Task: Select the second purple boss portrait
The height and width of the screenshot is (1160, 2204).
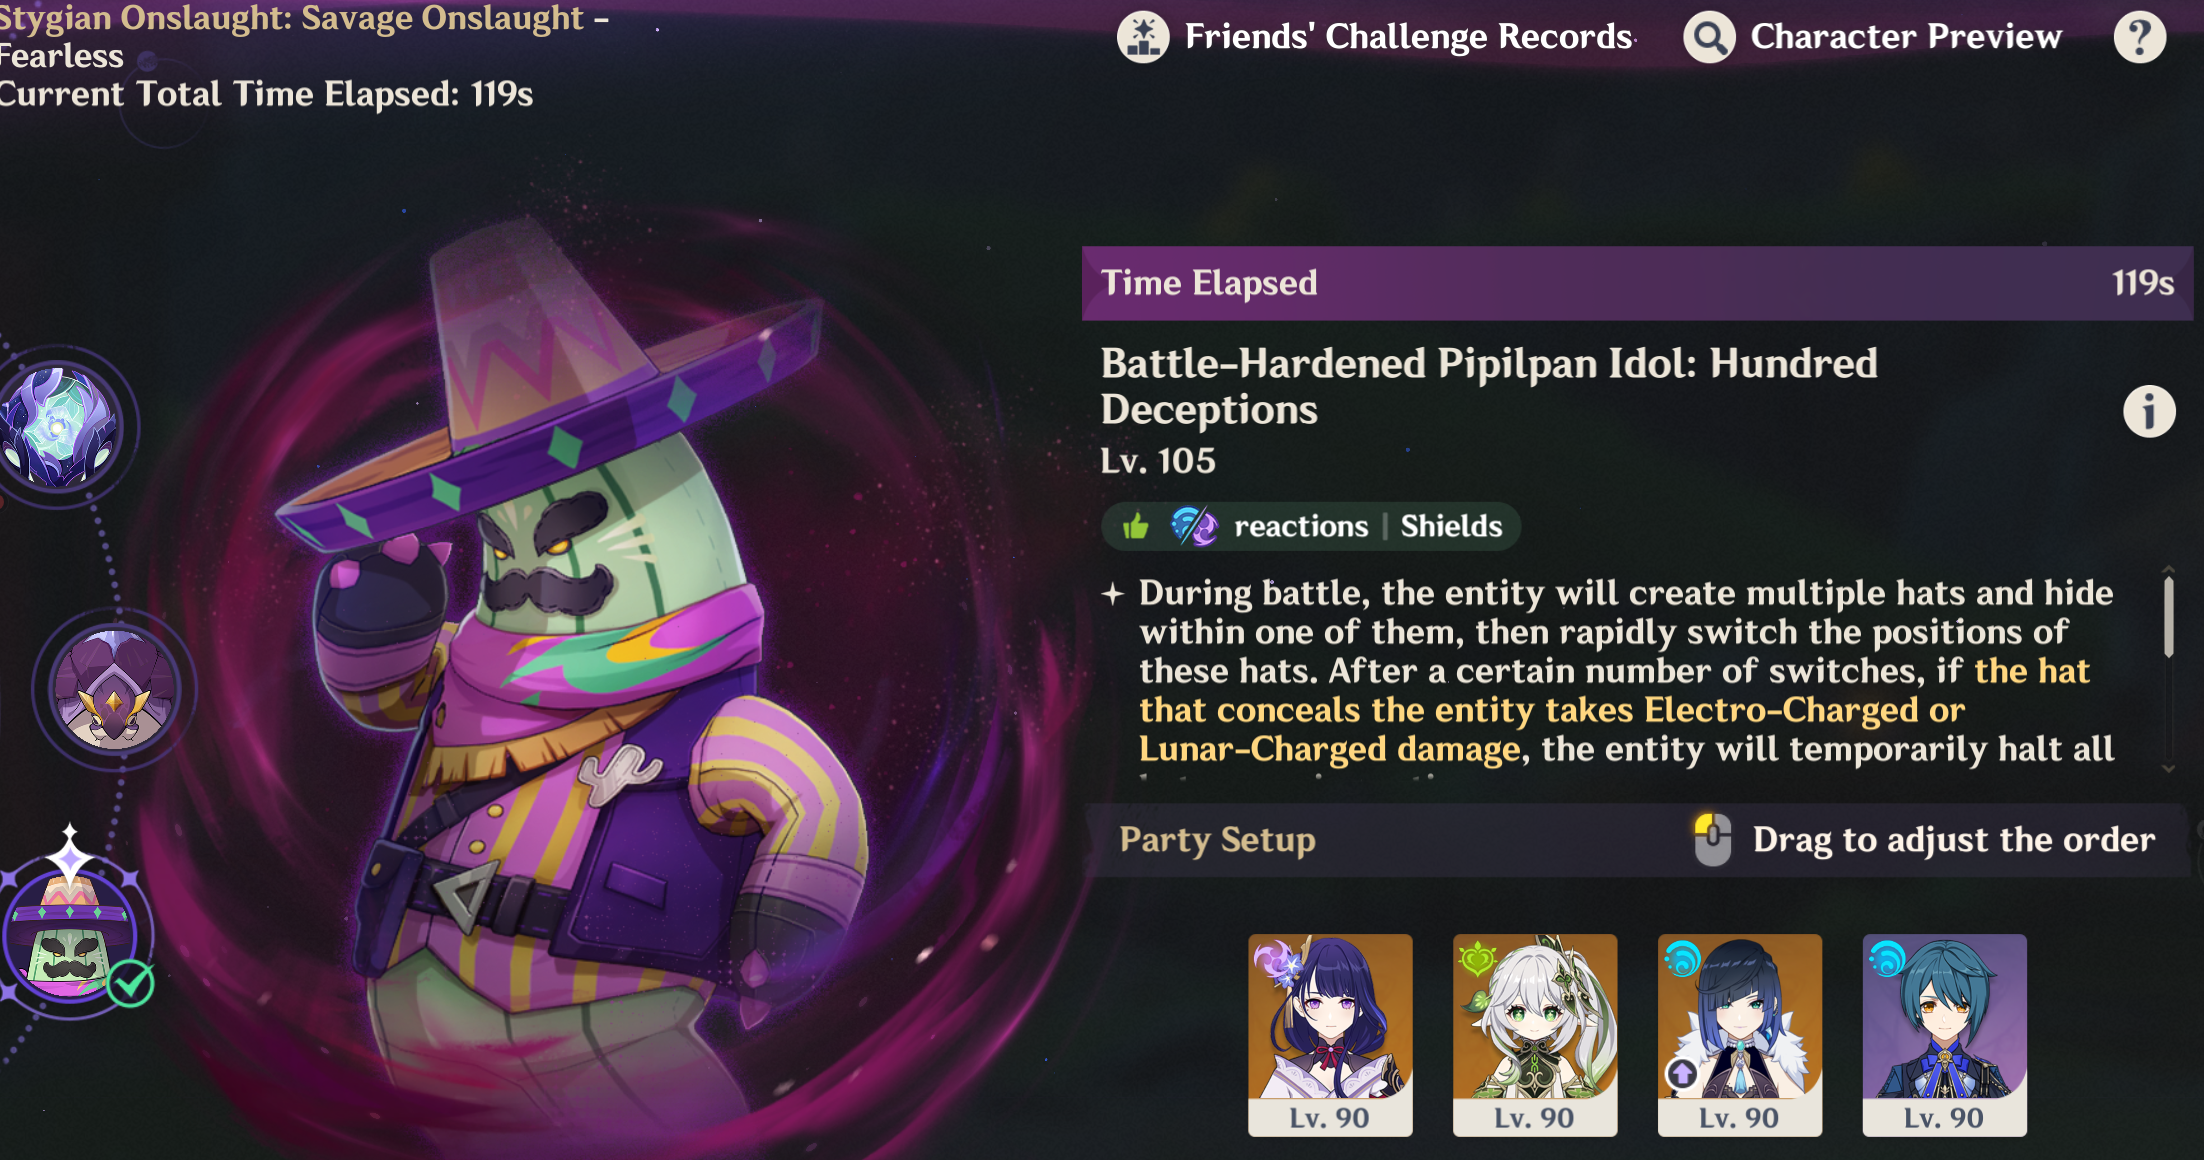Action: [114, 689]
